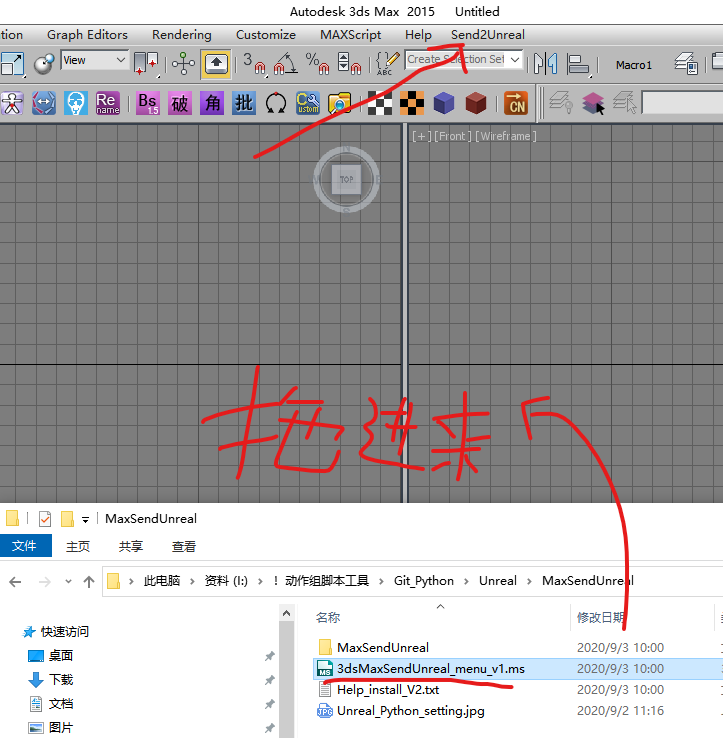Expand the chevron after Unreal in path
The width and height of the screenshot is (723, 738).
coord(529,581)
